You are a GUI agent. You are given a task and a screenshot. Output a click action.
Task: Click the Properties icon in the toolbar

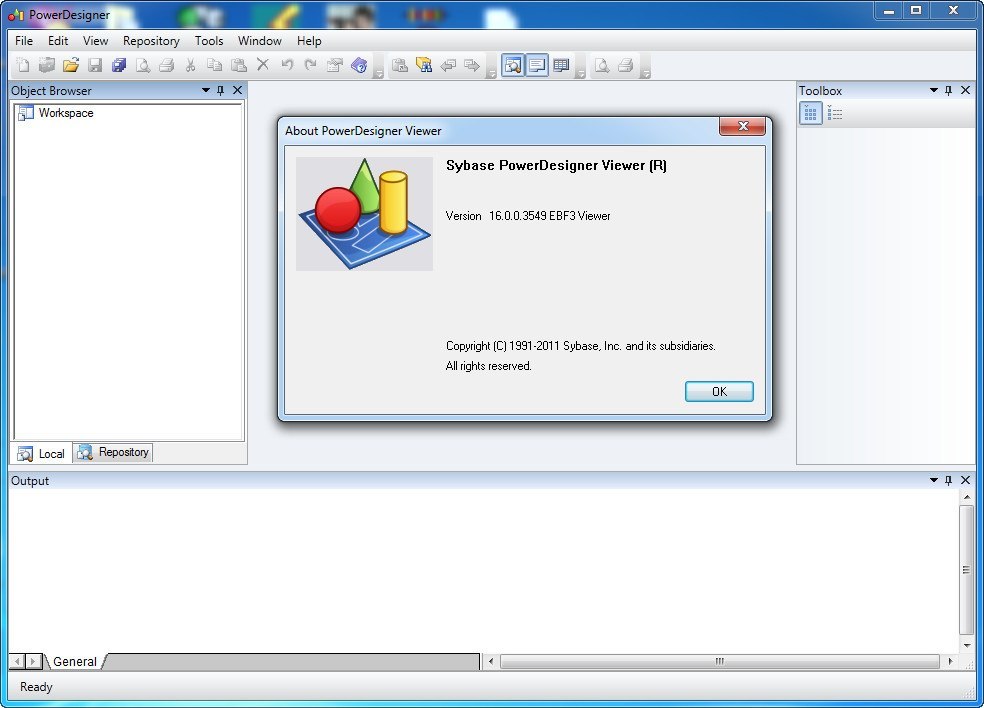point(335,66)
